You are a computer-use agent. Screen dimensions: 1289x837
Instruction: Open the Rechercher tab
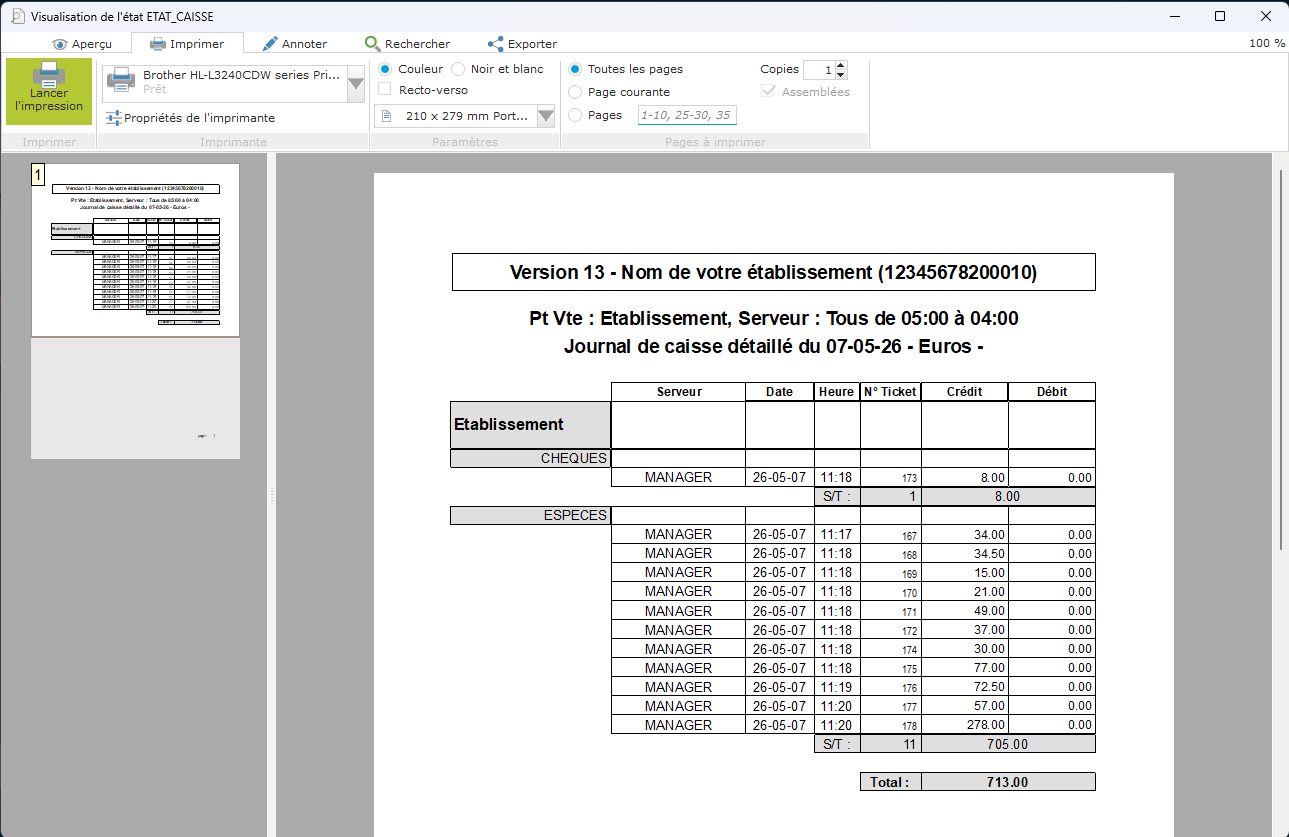pyautogui.click(x=407, y=44)
